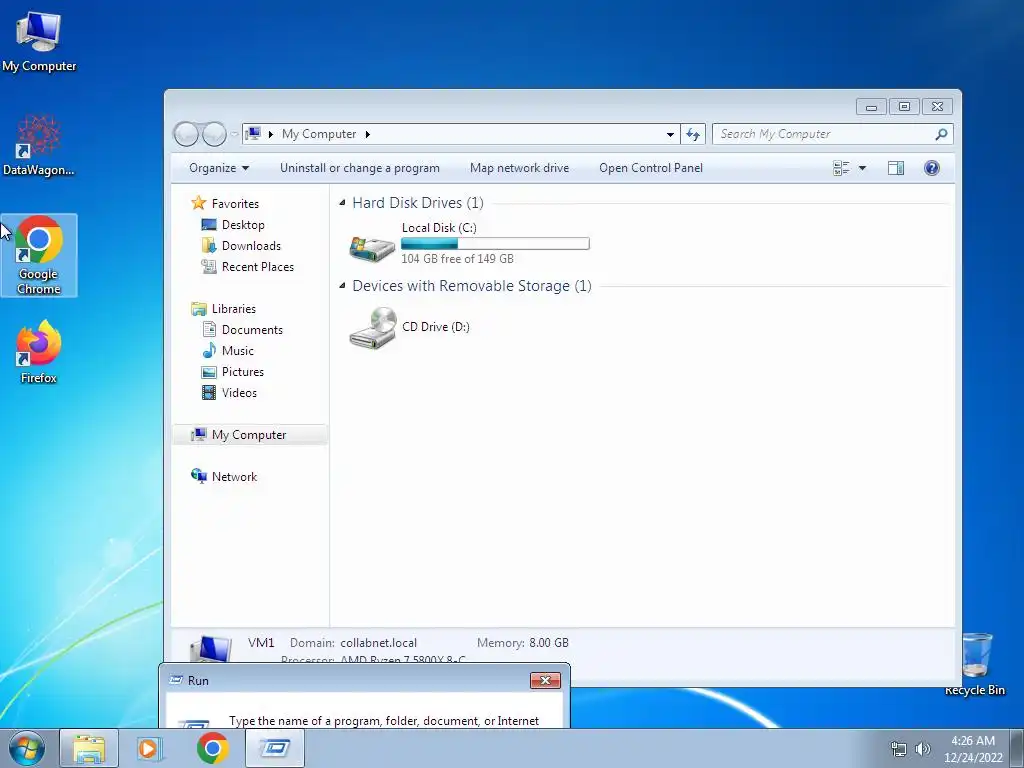Close the Run dialog
The width and height of the screenshot is (1024, 768).
pos(545,680)
